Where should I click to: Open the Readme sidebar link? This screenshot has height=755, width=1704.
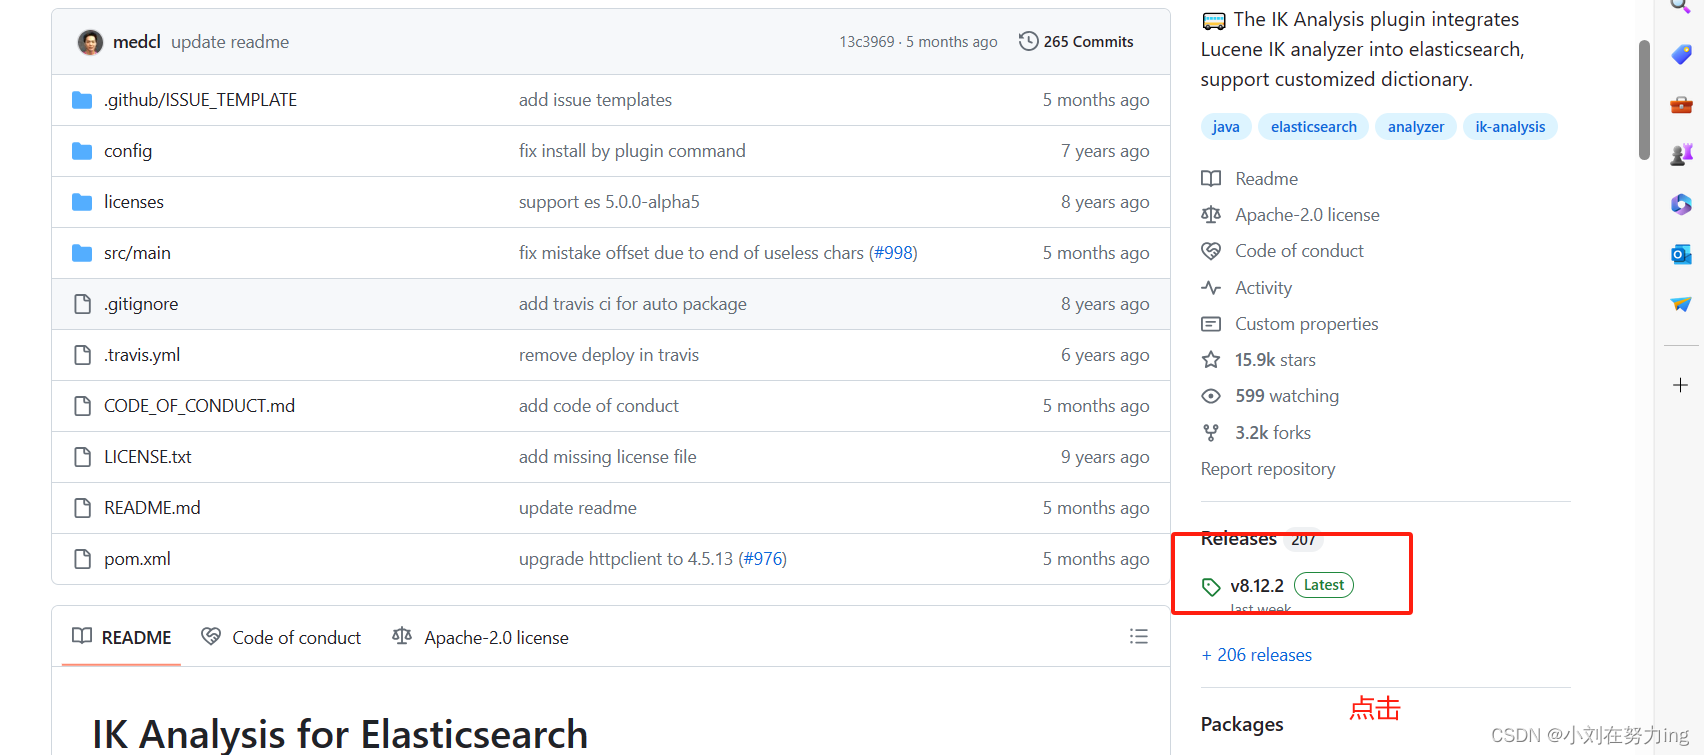pyautogui.click(x=1266, y=179)
